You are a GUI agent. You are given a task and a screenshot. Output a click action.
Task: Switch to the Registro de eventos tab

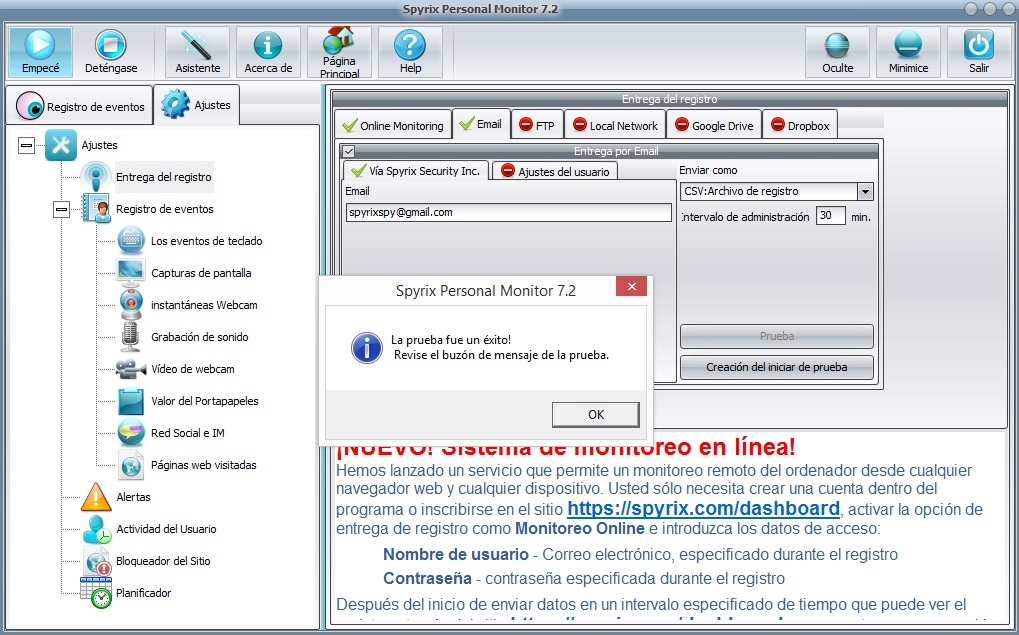pos(80,106)
